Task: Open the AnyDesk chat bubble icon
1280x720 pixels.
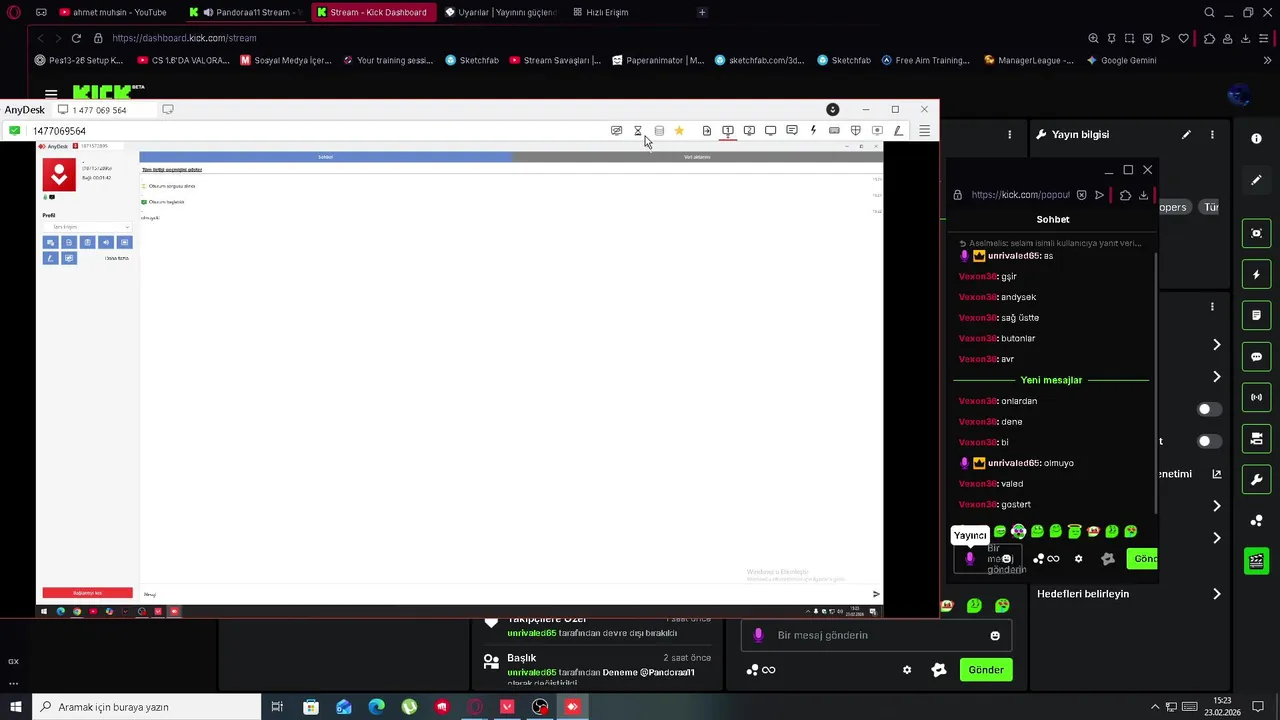Action: [x=792, y=131]
